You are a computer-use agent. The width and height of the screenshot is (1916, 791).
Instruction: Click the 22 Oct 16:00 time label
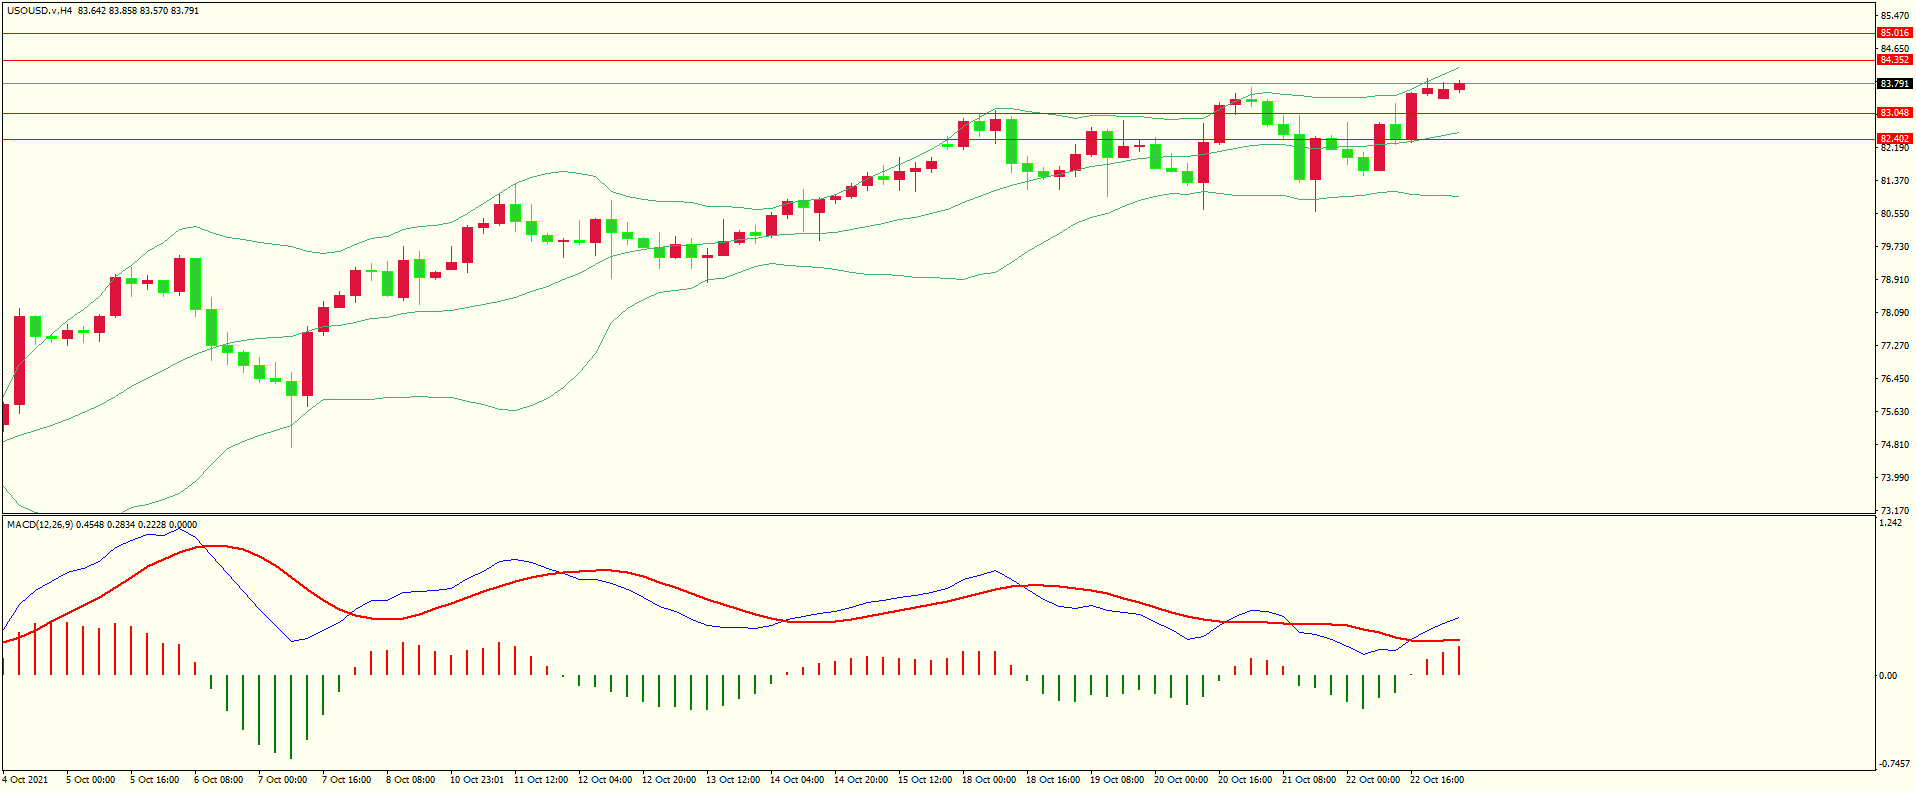pyautogui.click(x=1437, y=780)
